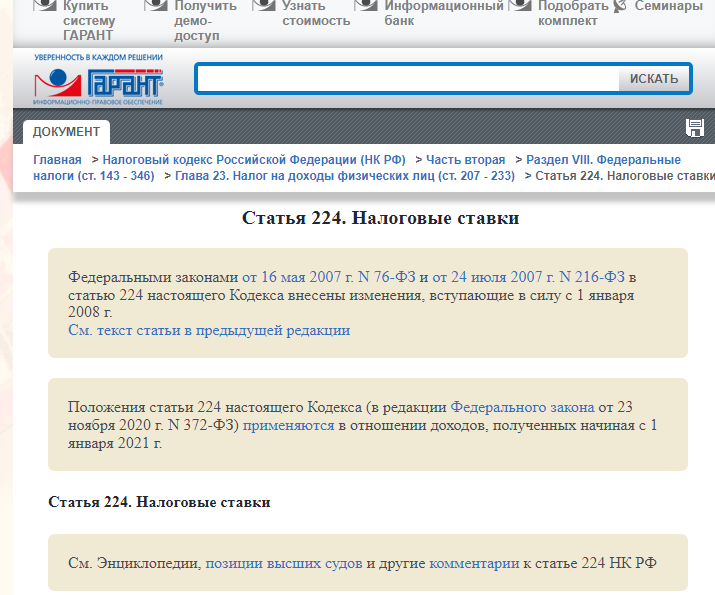Open law от 24 июля 2007 г. N 216-ФЗ
Image resolution: width=715 pixels, height=595 pixels.
tap(528, 277)
